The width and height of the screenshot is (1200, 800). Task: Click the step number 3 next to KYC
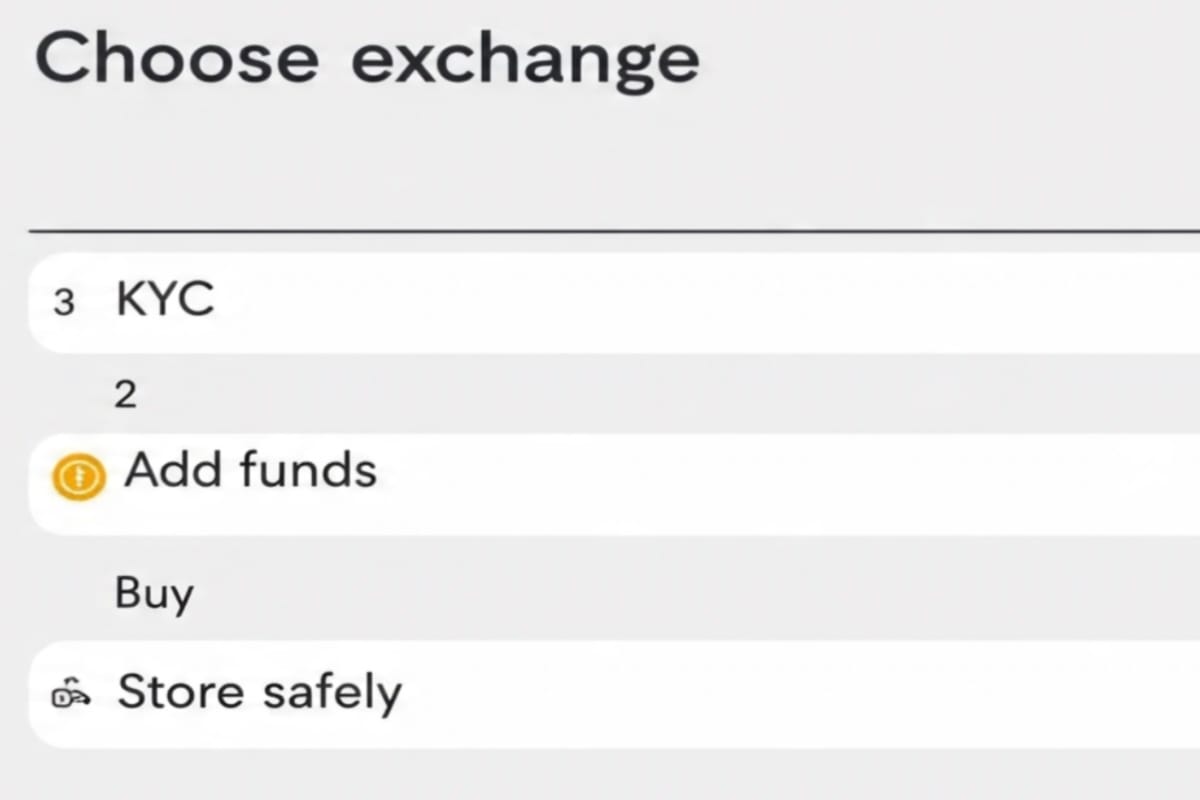coord(63,303)
